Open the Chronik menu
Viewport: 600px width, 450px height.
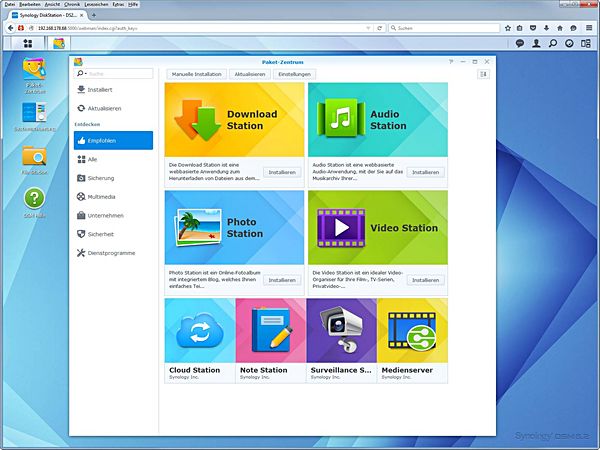pos(72,4)
